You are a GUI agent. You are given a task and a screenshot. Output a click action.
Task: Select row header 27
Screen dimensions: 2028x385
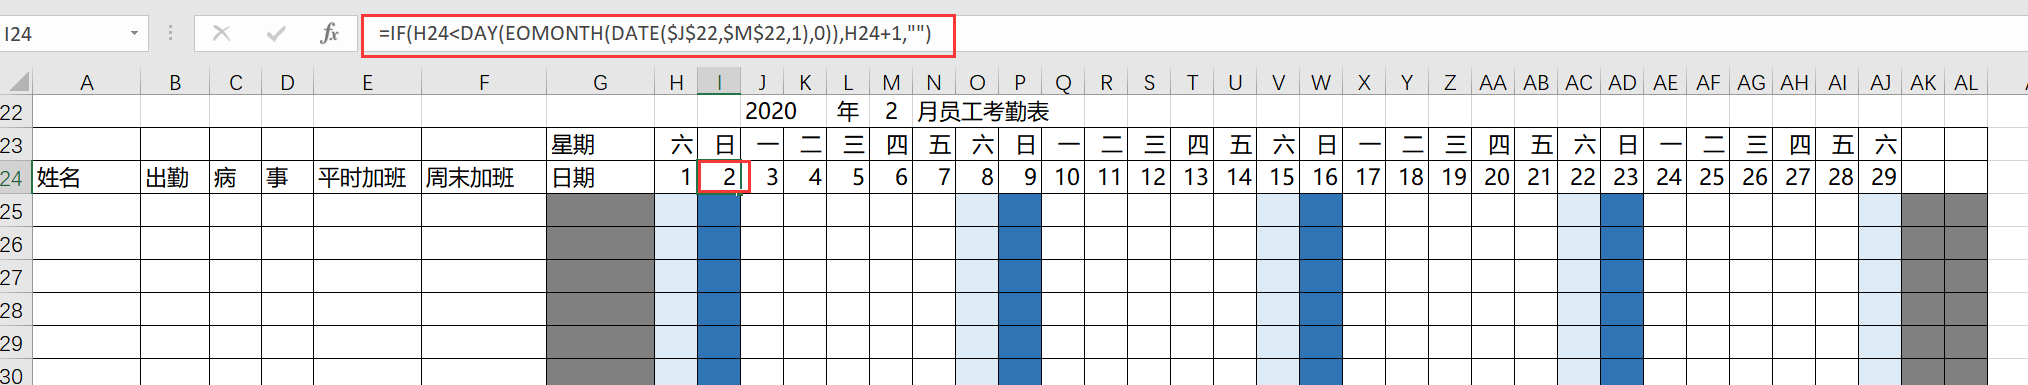click(13, 277)
